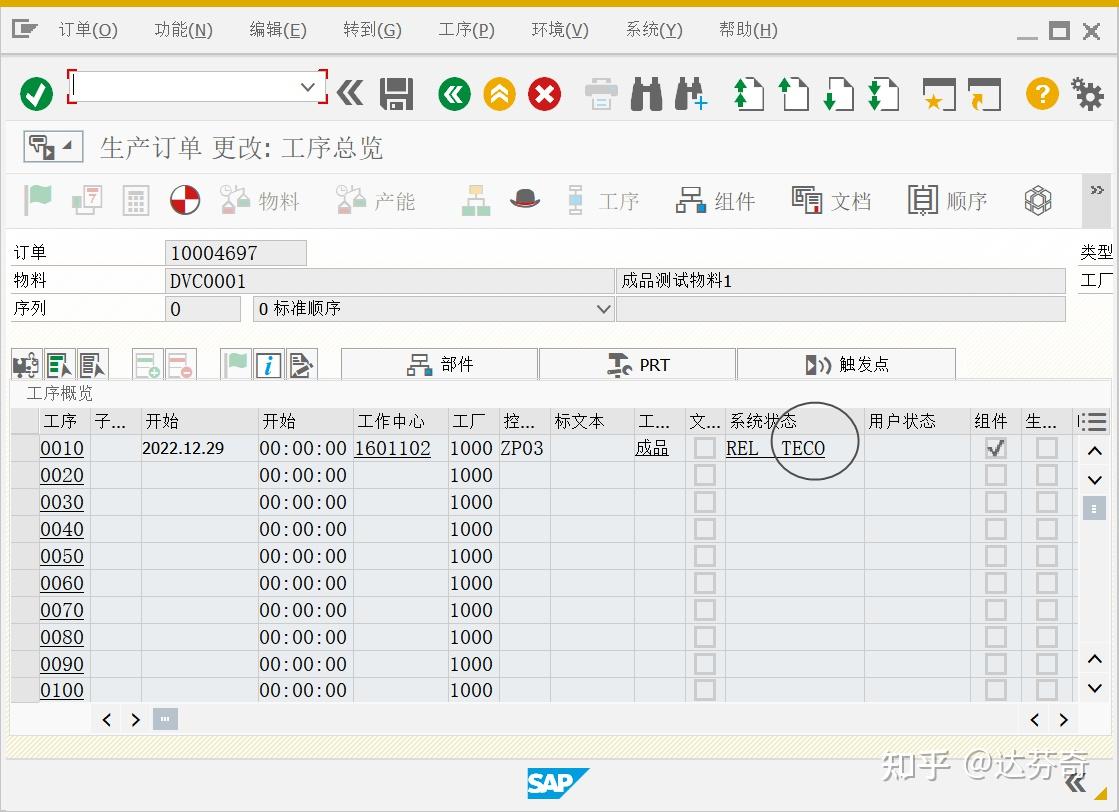Click the TECO system status link
1119x812 pixels.
pos(804,448)
